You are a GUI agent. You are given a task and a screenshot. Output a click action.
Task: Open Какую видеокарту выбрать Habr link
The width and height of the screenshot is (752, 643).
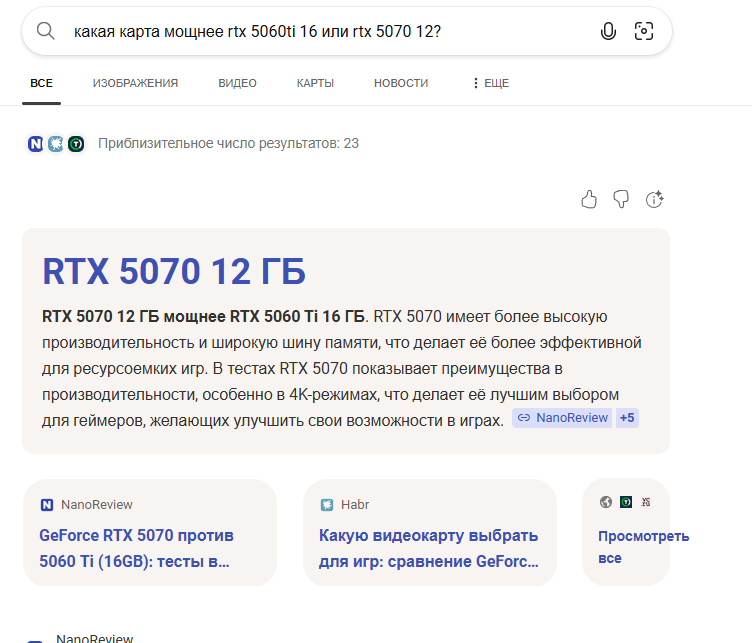(429, 549)
